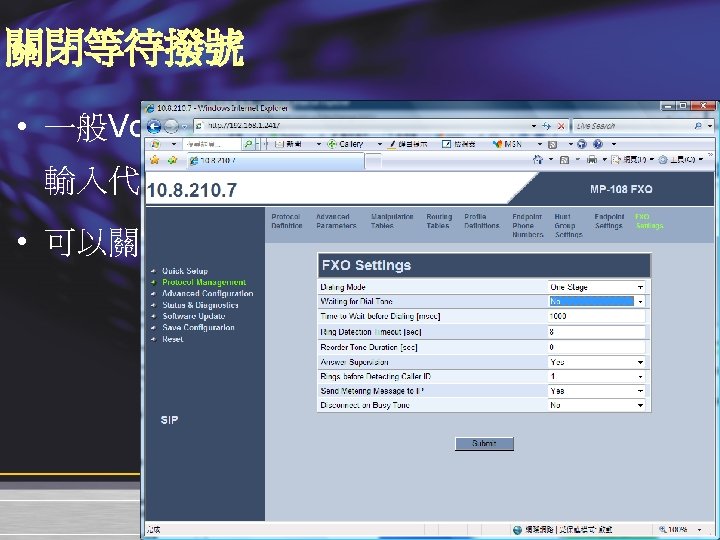720x540 pixels.
Task: Click the browser Back arrow button
Action: click(x=154, y=126)
